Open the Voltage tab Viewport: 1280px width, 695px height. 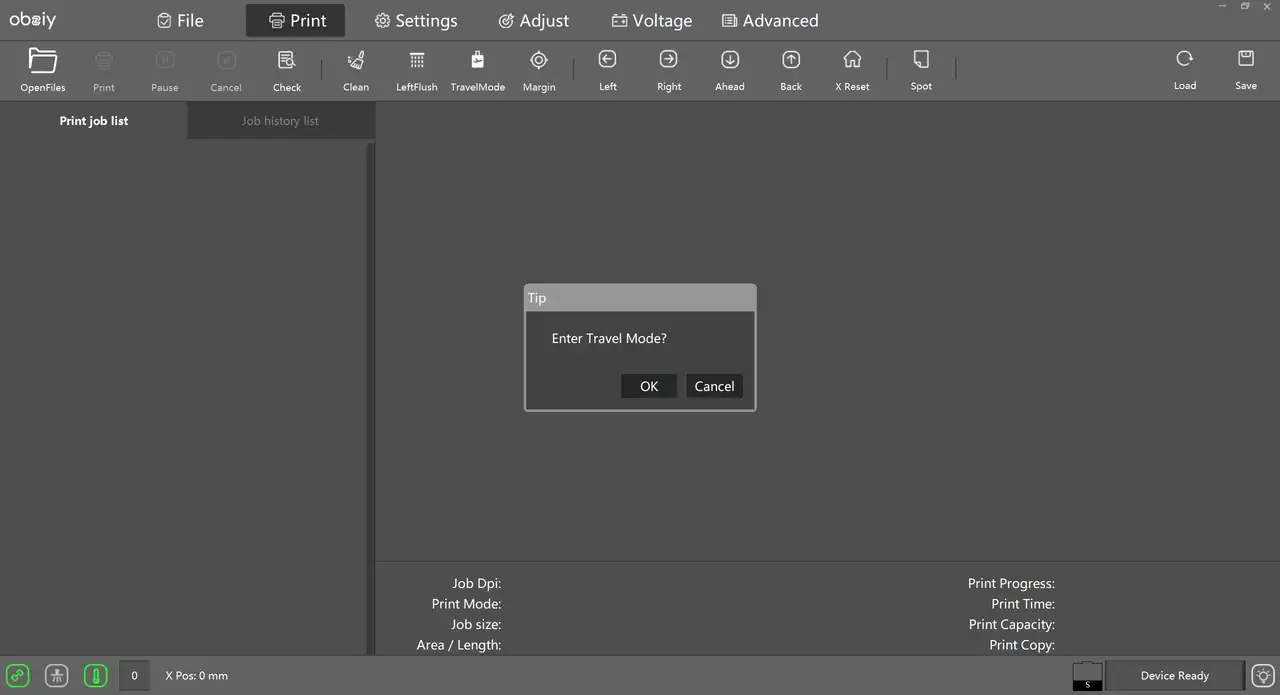pyautogui.click(x=652, y=20)
